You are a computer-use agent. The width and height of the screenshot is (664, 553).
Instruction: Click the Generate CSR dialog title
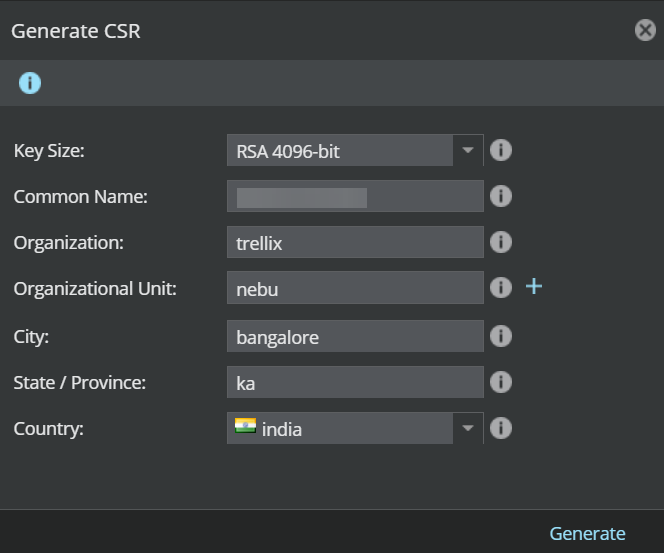click(76, 31)
